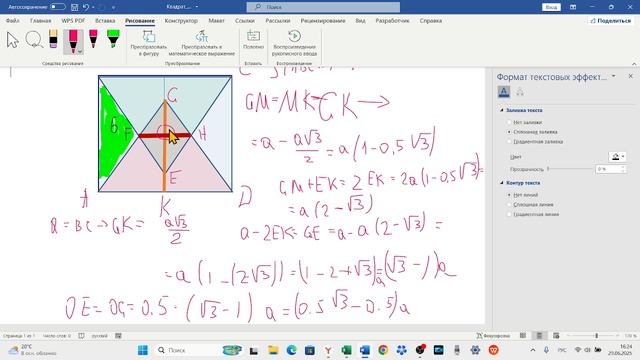Toggle the AutoSave switch (Автосохранение)
This screenshot has height=360, width=640.
click(58, 7)
